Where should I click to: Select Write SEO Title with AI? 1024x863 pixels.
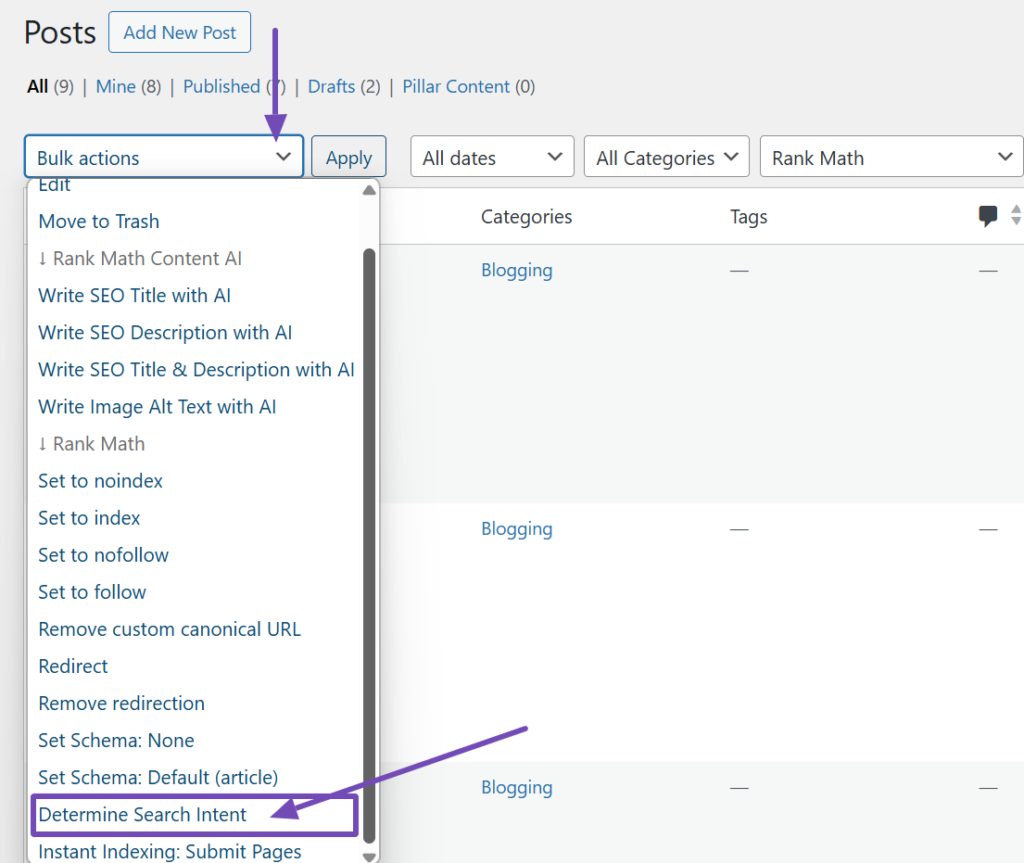[x=135, y=296]
